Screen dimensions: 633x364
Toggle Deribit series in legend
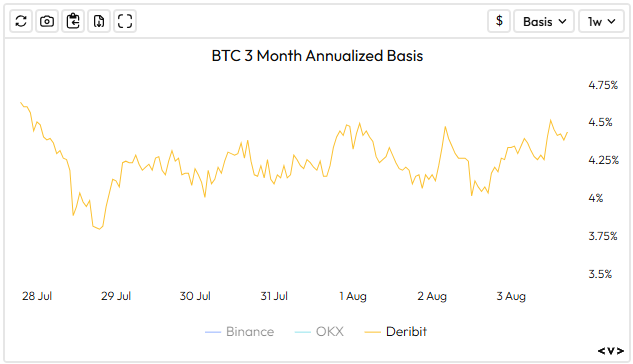pyautogui.click(x=396, y=332)
